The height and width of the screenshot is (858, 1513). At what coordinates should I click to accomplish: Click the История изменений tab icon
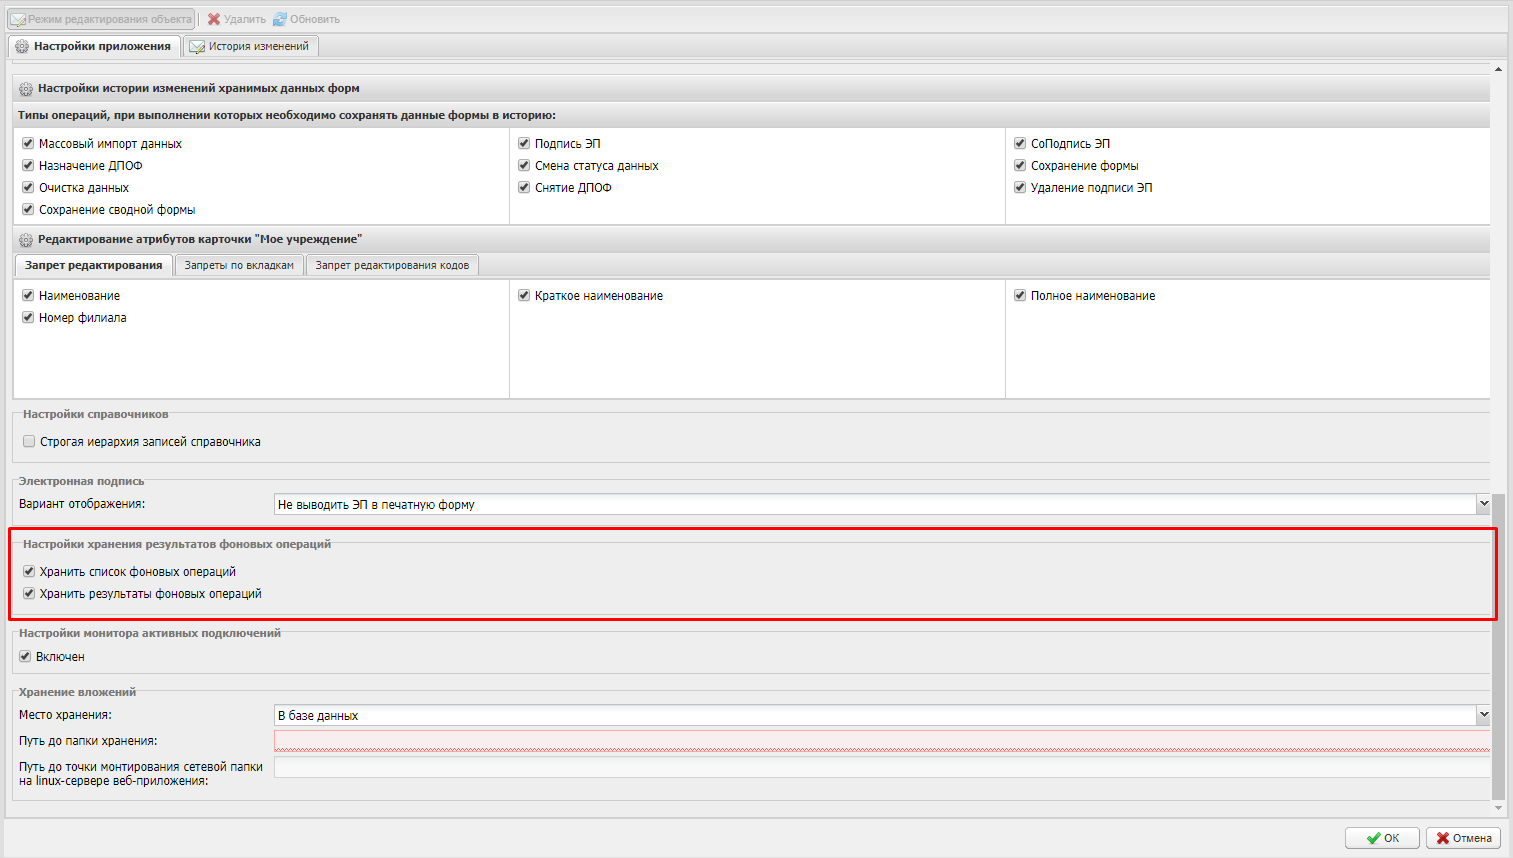[197, 47]
